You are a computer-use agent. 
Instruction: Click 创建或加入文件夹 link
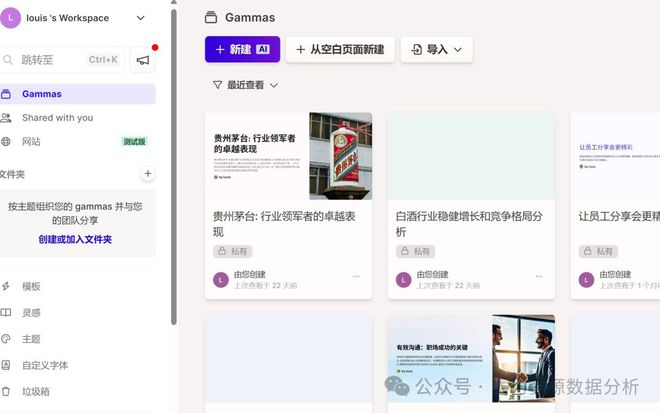pyautogui.click(x=75, y=240)
